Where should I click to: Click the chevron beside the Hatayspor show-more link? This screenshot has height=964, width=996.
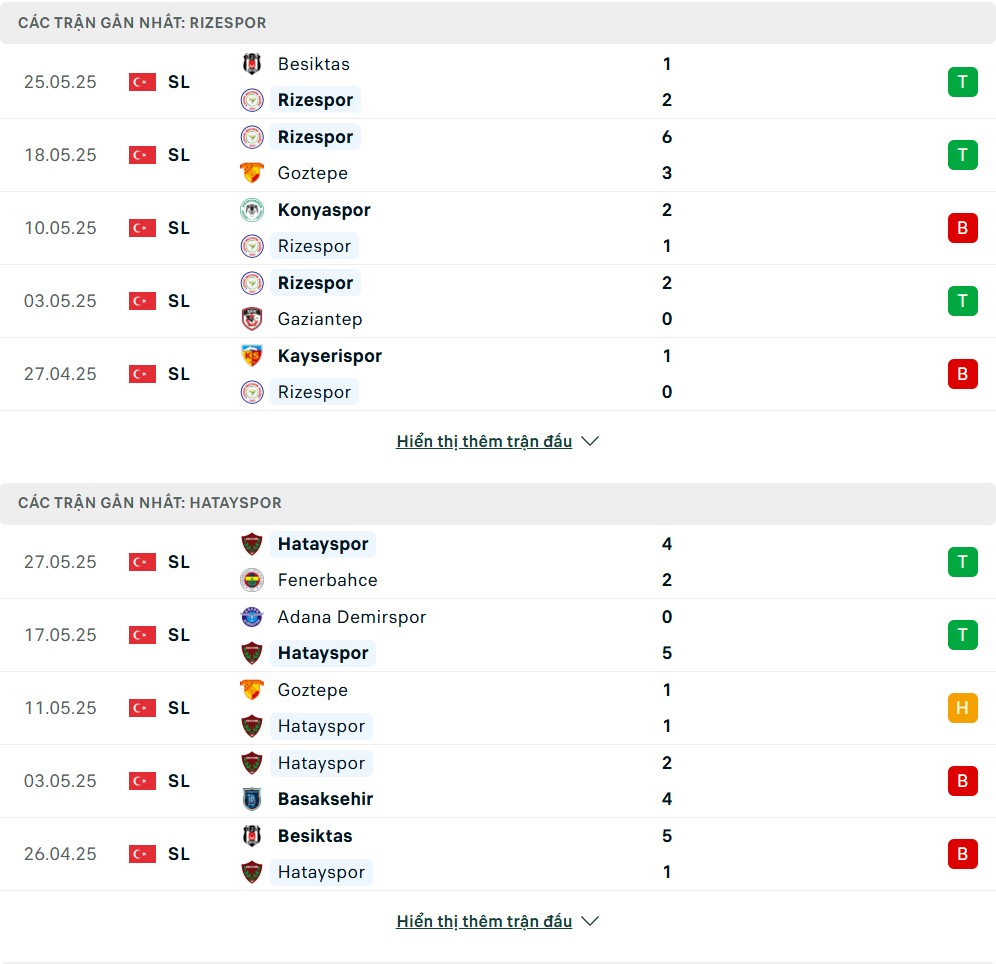click(x=590, y=921)
